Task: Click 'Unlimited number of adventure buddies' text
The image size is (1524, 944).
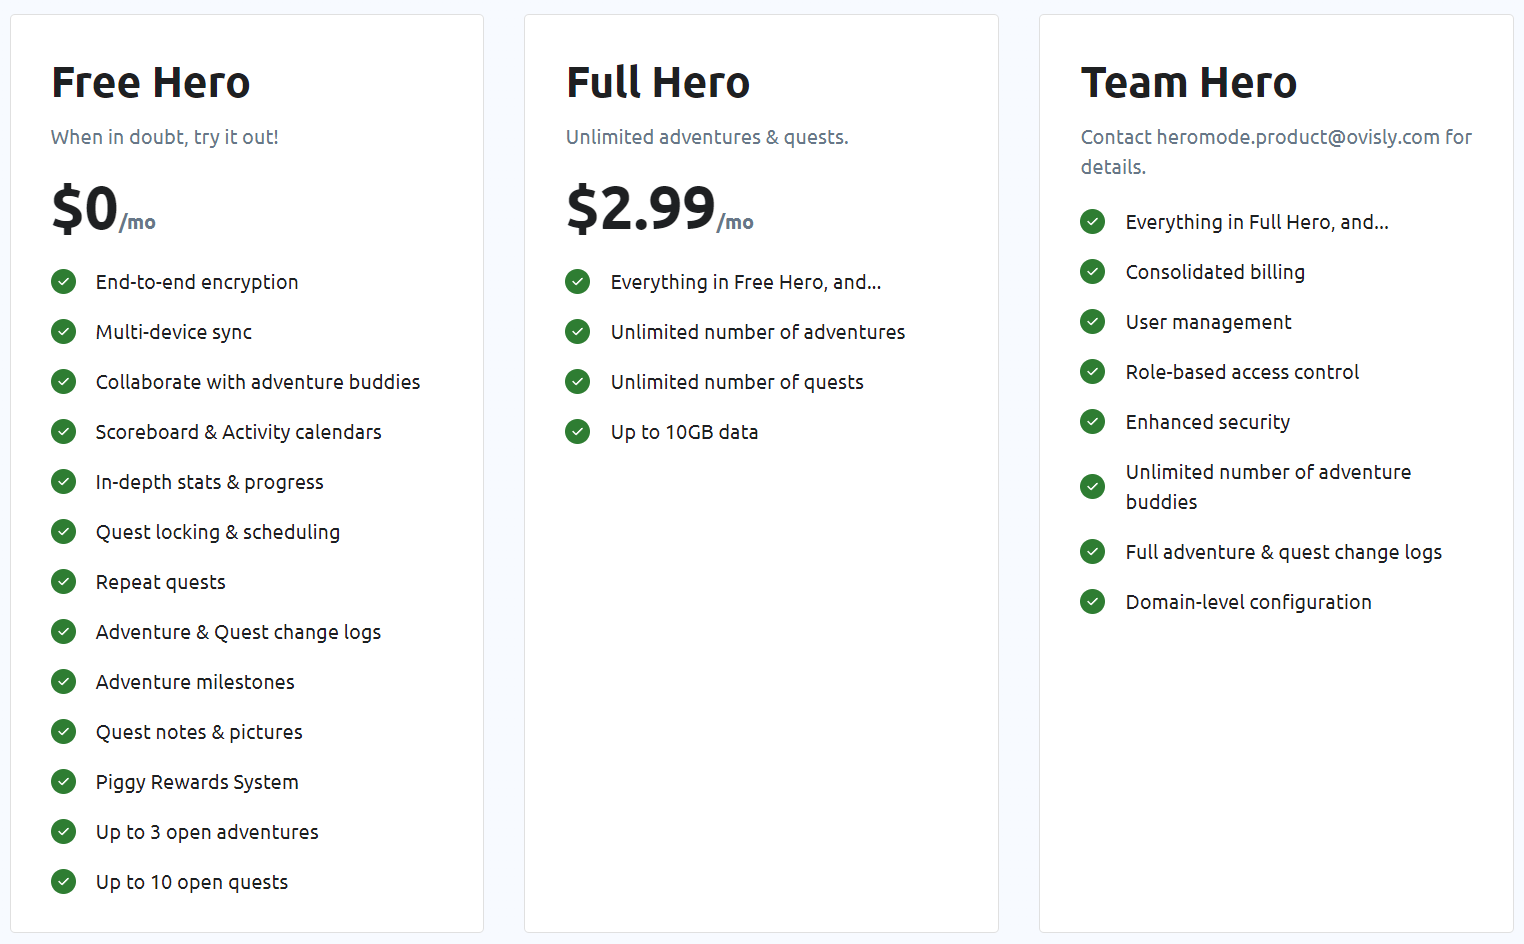Action: 1269,487
